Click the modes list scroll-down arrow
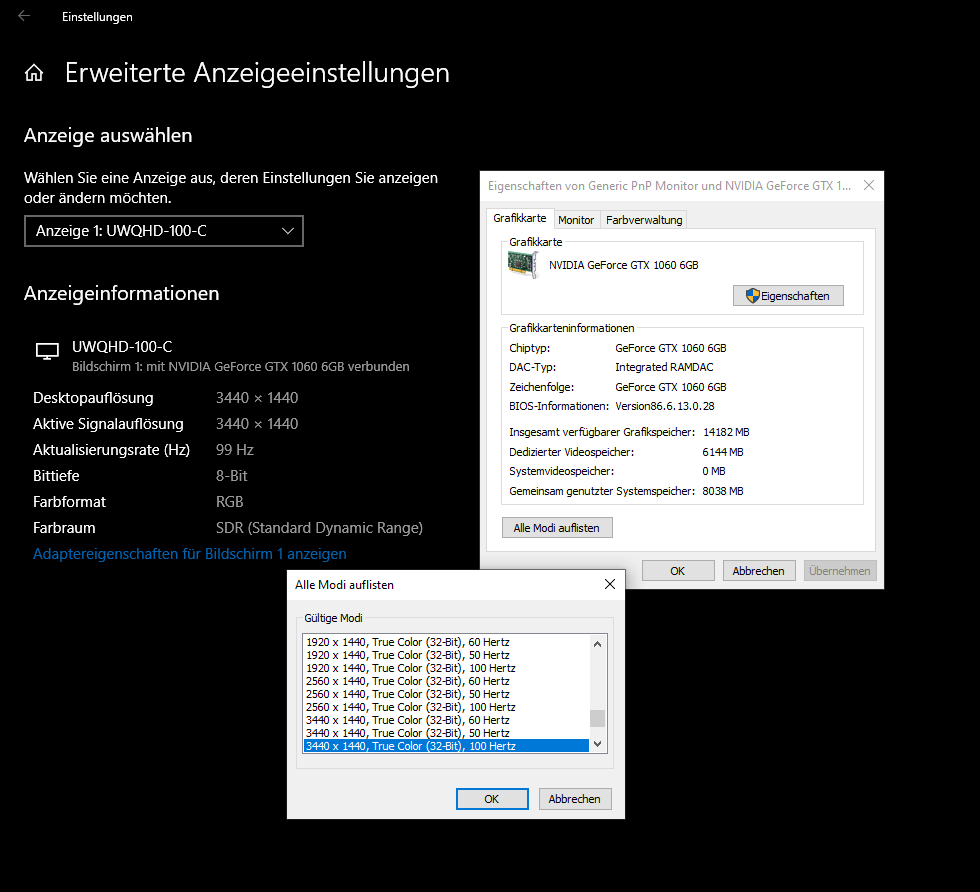This screenshot has width=980, height=892. pos(598,743)
